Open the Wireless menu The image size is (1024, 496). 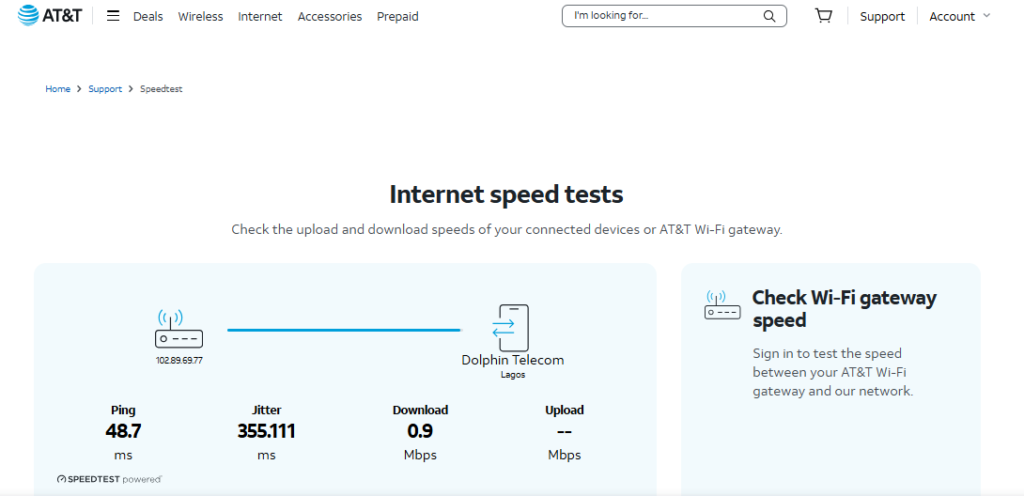pyautogui.click(x=200, y=16)
